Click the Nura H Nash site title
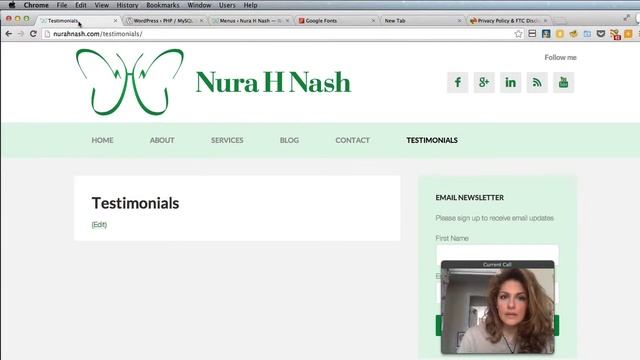The image size is (640, 360). tap(273, 82)
